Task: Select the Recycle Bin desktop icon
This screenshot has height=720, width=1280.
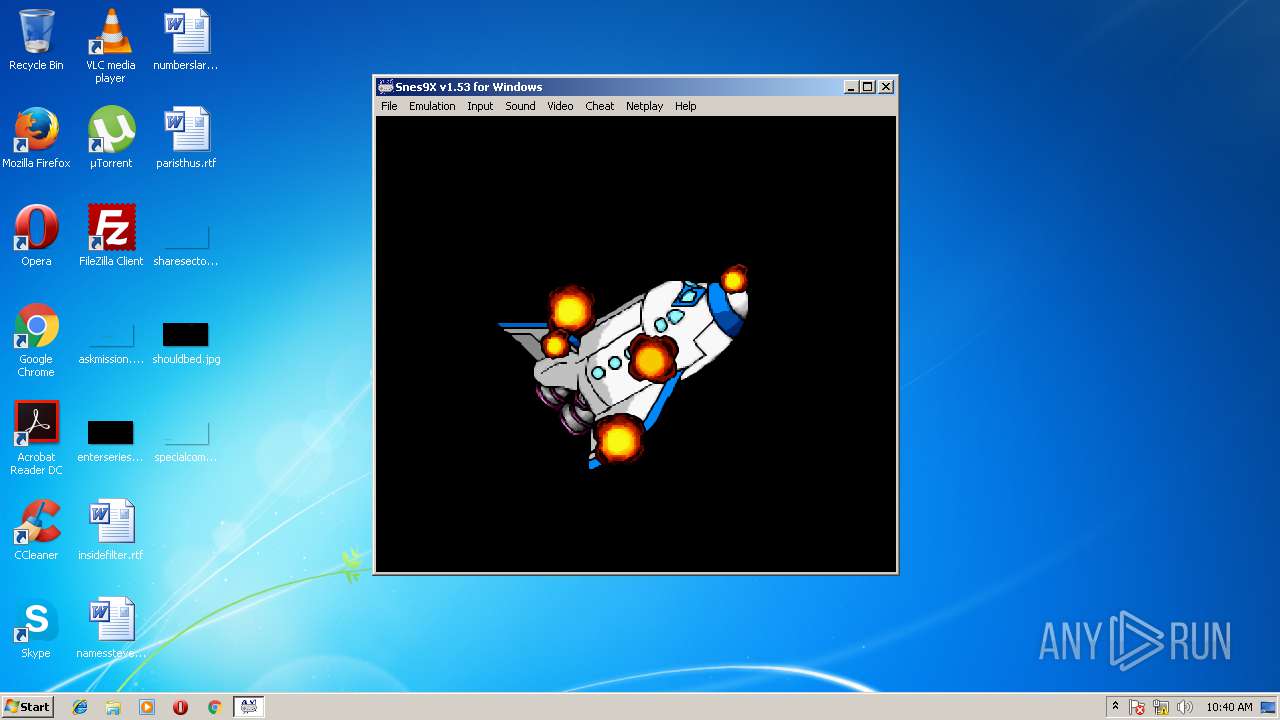Action: click(36, 41)
